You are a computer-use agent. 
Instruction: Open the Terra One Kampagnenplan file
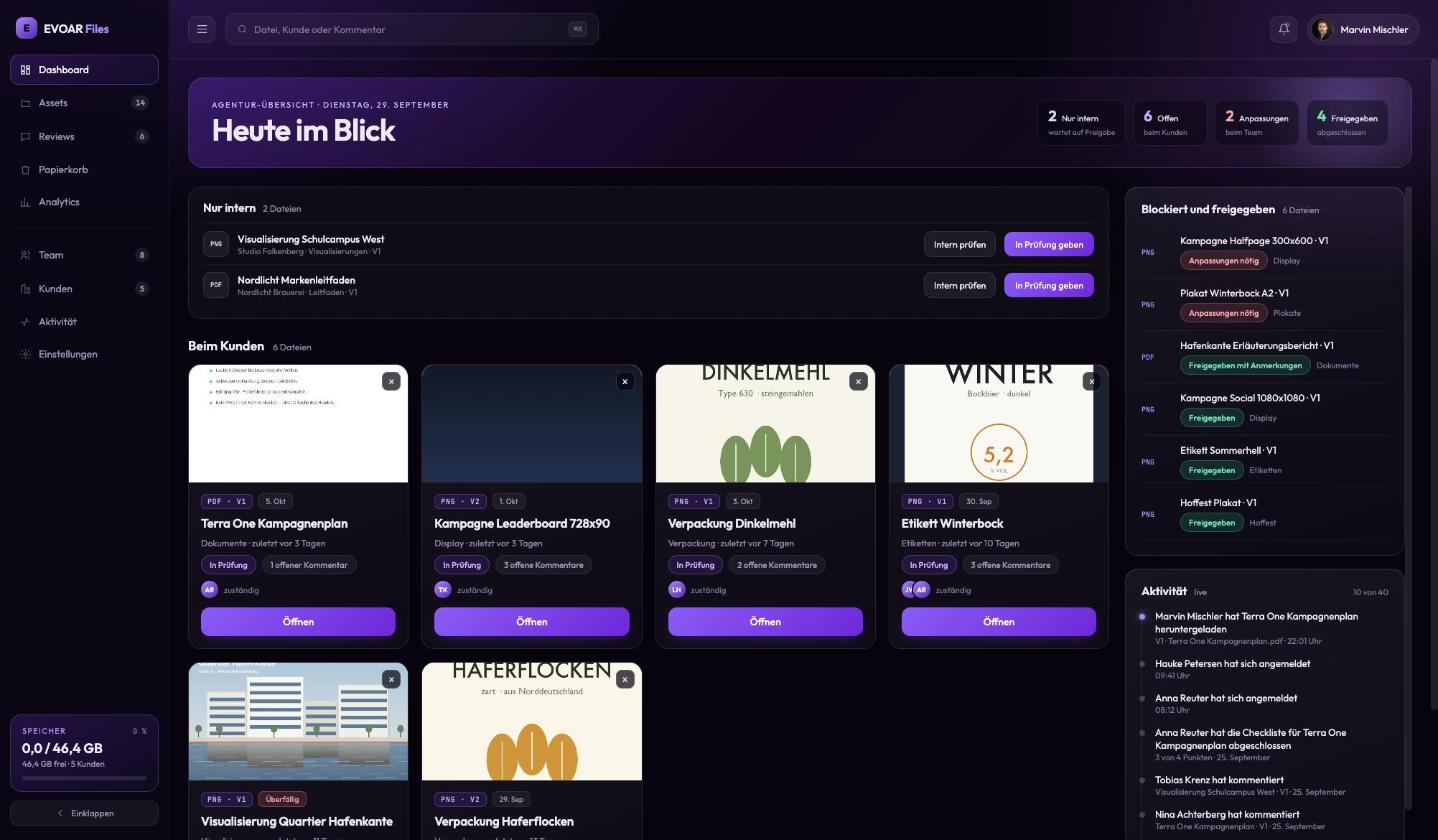click(298, 622)
